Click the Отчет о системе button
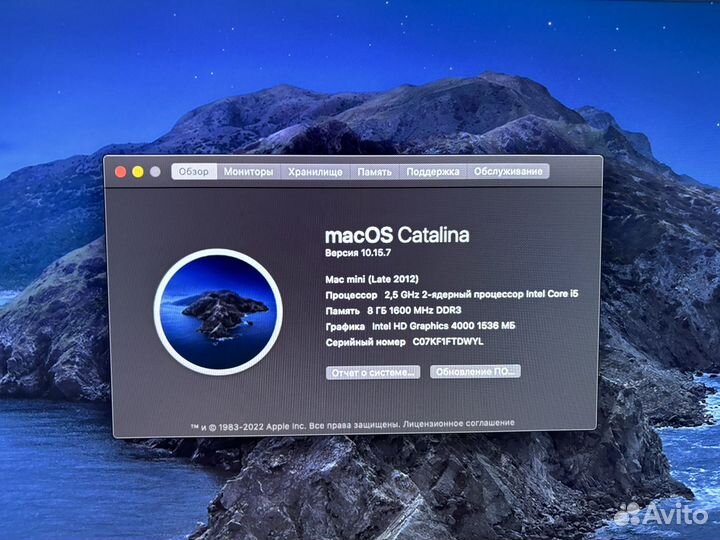 pyautogui.click(x=373, y=372)
